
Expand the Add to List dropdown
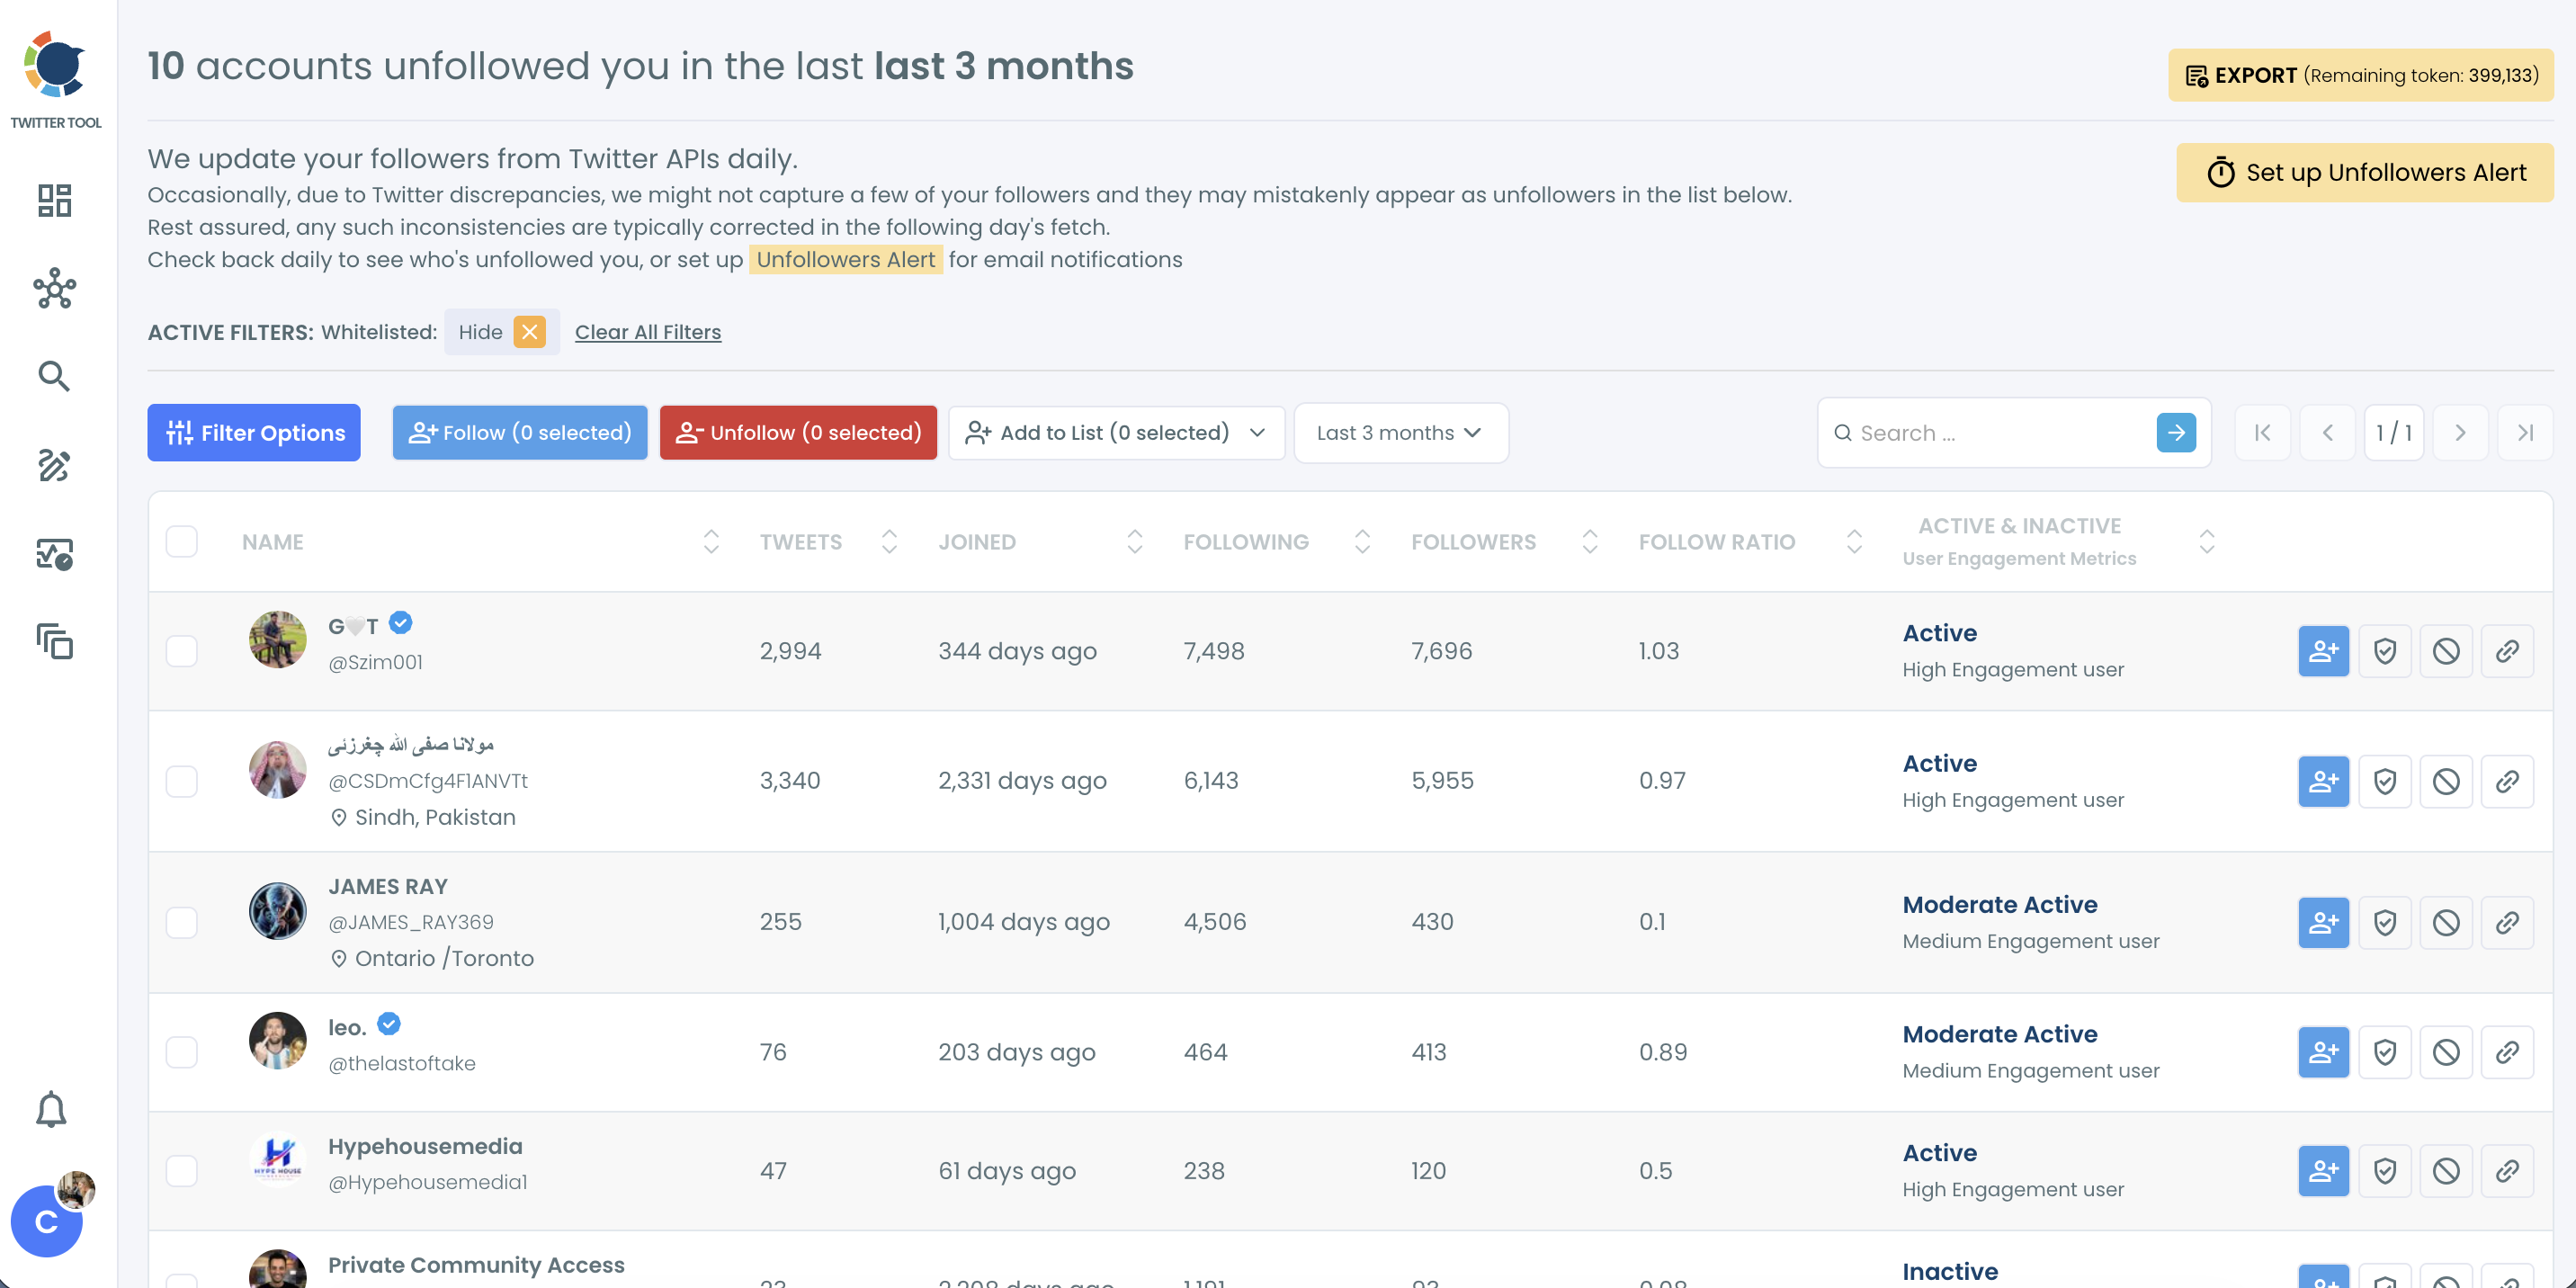[1116, 433]
